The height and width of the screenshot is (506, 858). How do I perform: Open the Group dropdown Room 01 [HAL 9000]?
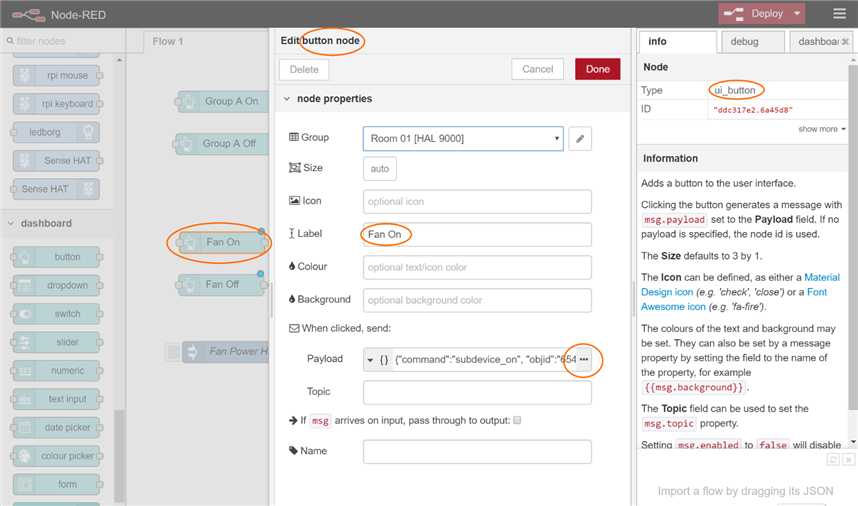tap(463, 138)
